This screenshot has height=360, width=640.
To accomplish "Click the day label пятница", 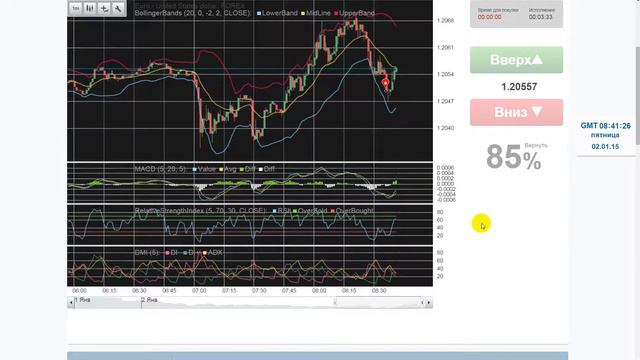I will click(x=605, y=135).
